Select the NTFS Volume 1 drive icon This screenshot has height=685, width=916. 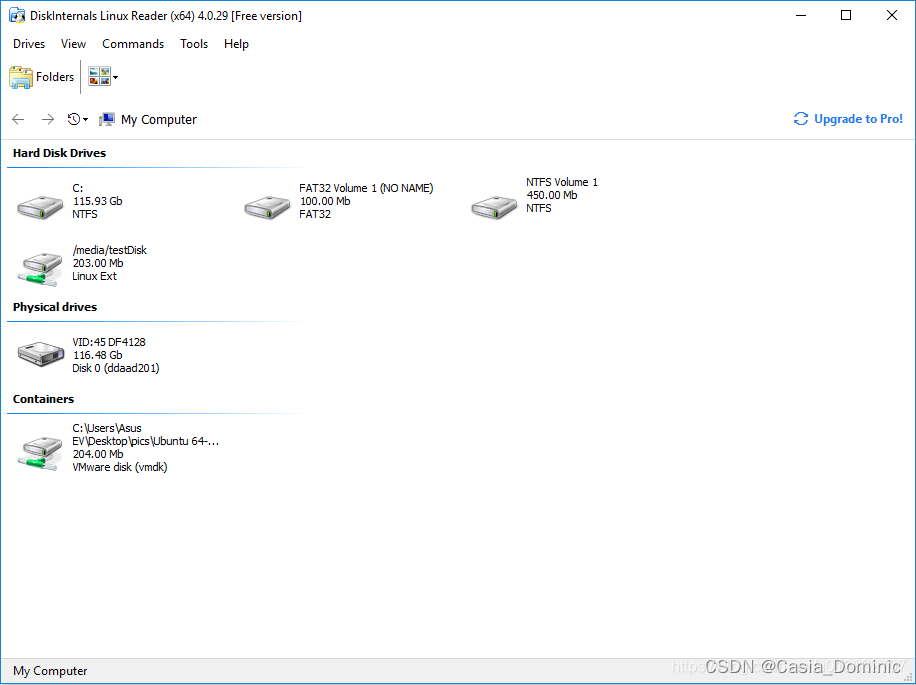coord(494,207)
